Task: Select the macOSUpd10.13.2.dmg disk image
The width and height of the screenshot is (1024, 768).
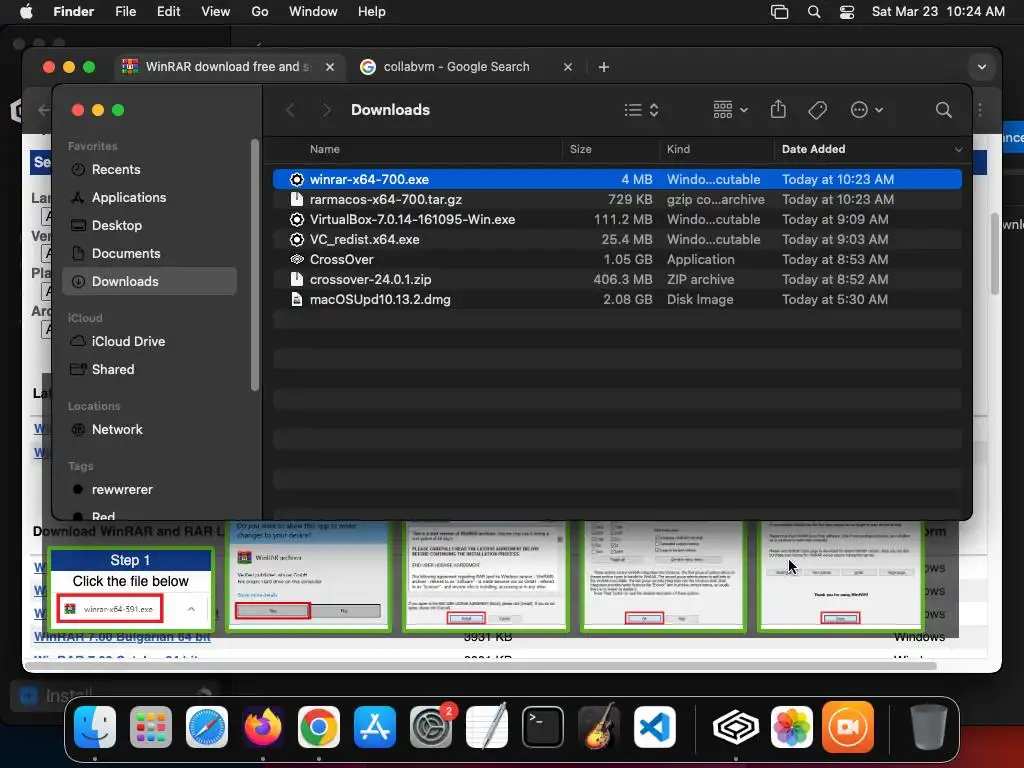Action: 617,300
